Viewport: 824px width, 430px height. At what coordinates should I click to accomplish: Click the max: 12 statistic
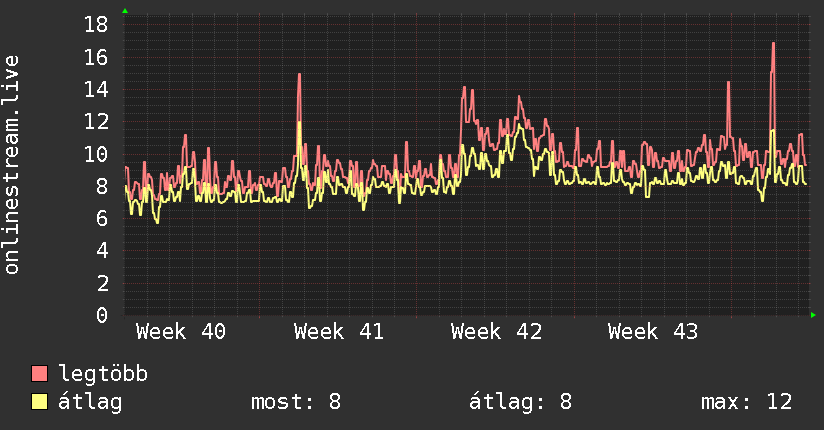[746, 402]
